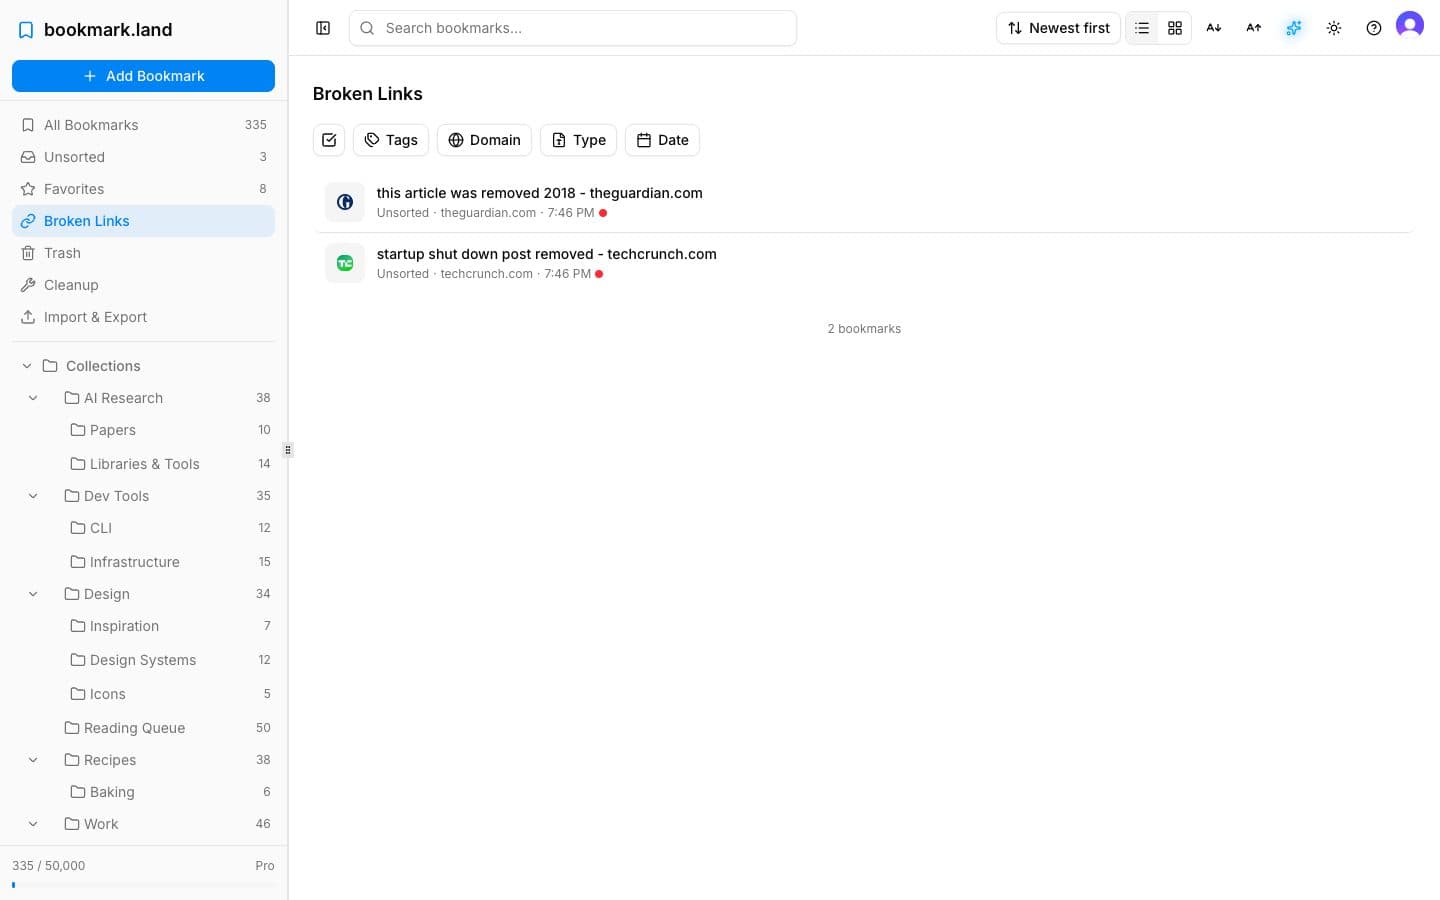Screen dimensions: 1440x900
Task: Switch to grid view layout
Action: tap(1175, 28)
